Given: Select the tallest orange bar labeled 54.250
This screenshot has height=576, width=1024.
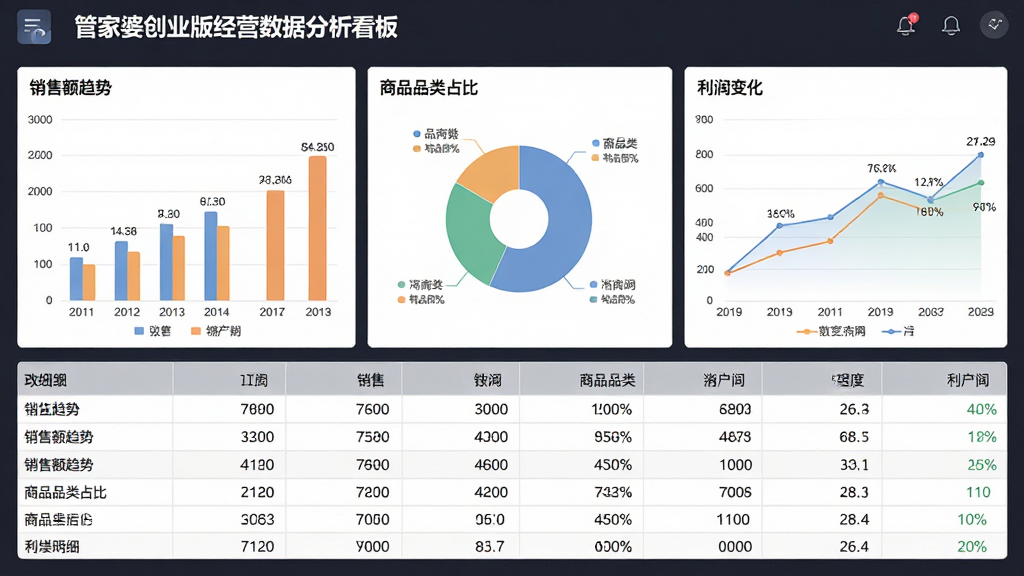Looking at the screenshot, I should [x=317, y=228].
